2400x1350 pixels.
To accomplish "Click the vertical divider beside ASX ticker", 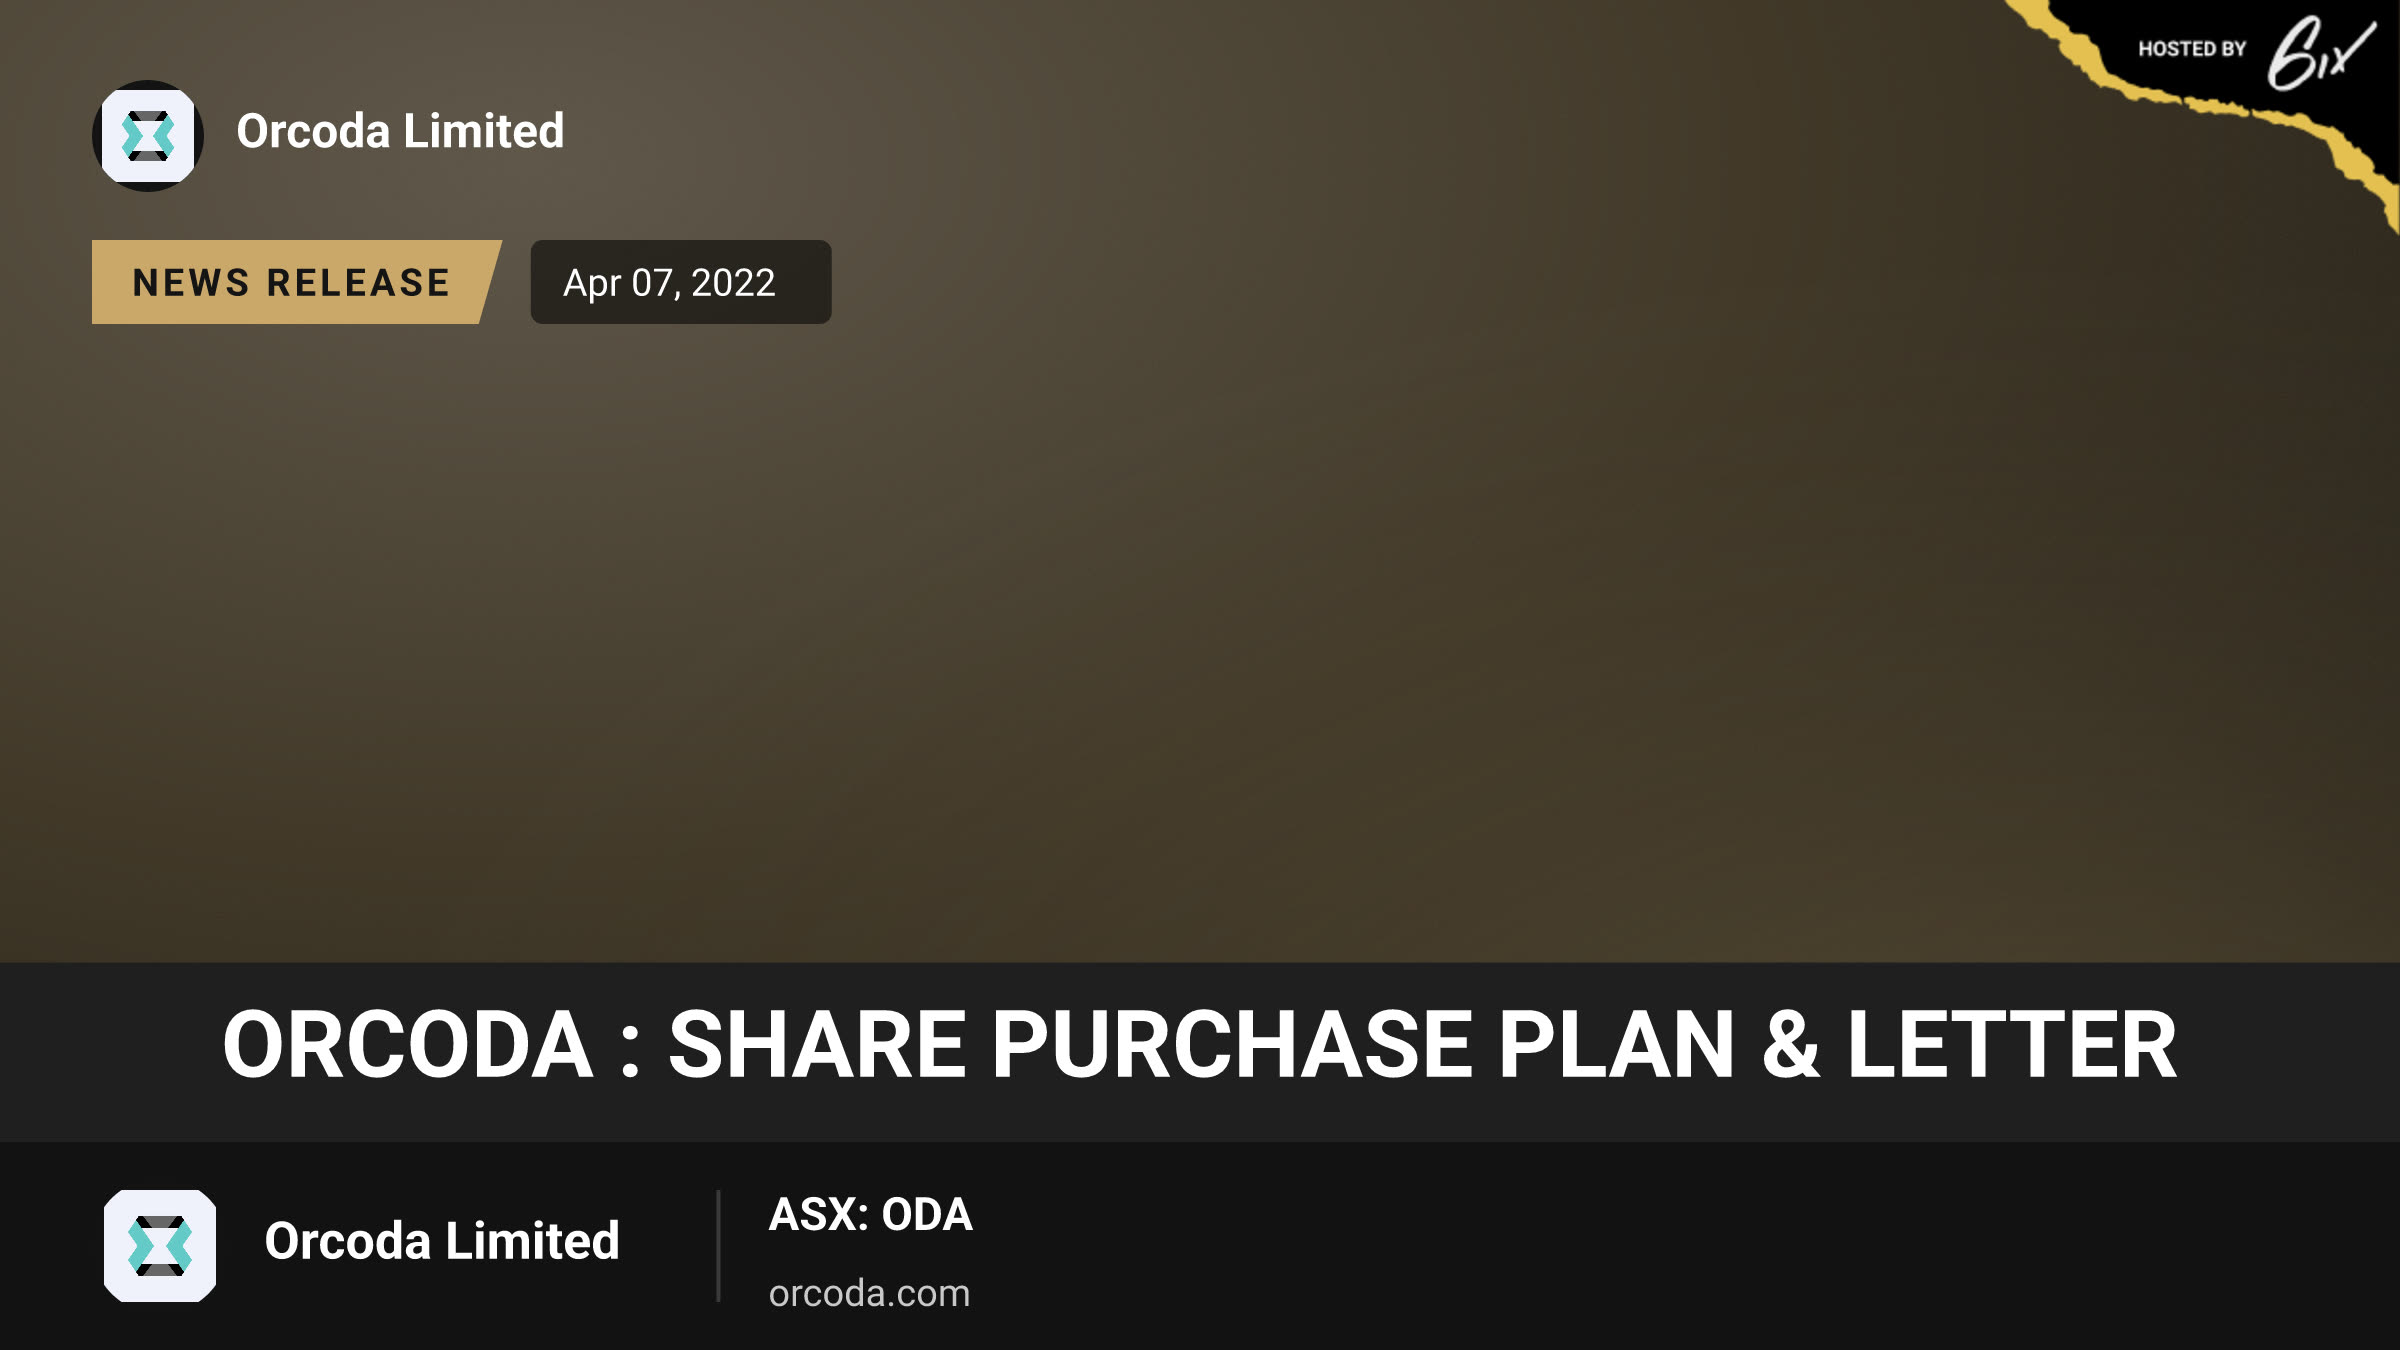I will [718, 1246].
